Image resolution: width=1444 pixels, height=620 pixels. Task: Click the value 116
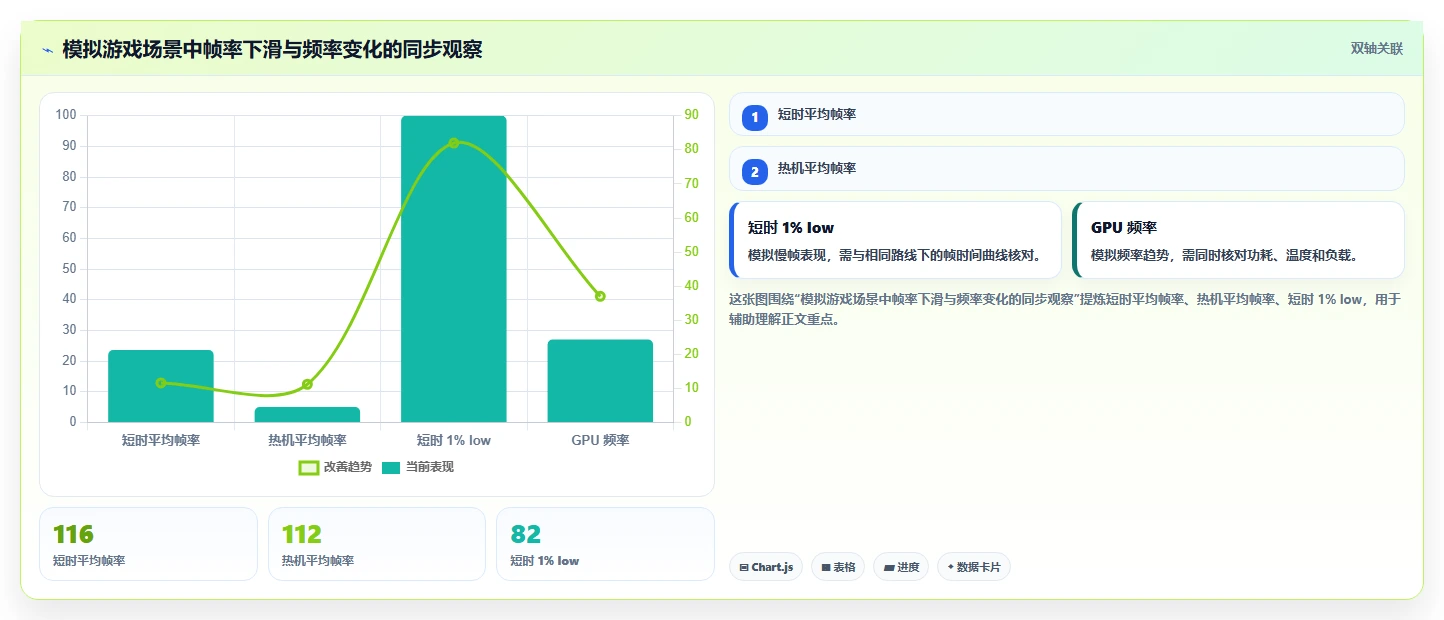[x=73, y=535]
